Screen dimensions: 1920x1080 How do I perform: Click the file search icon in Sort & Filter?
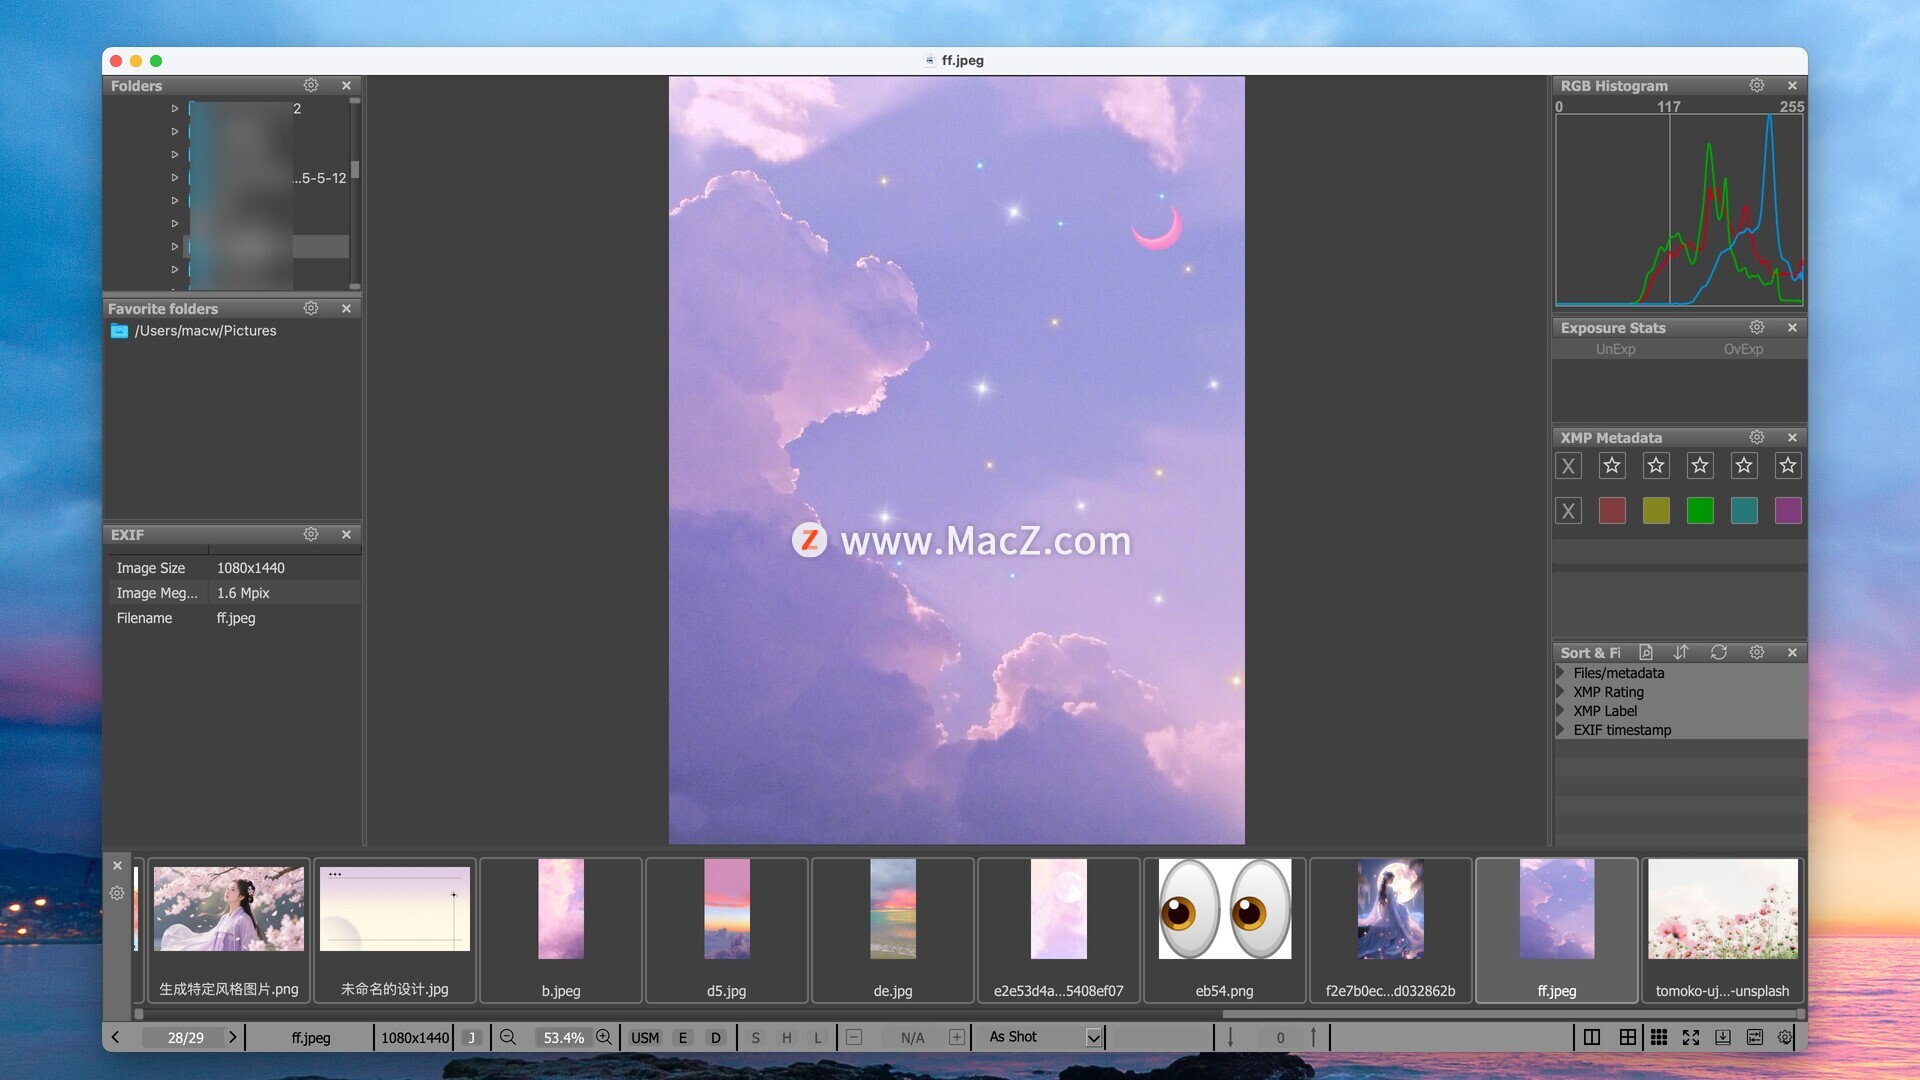click(1646, 652)
